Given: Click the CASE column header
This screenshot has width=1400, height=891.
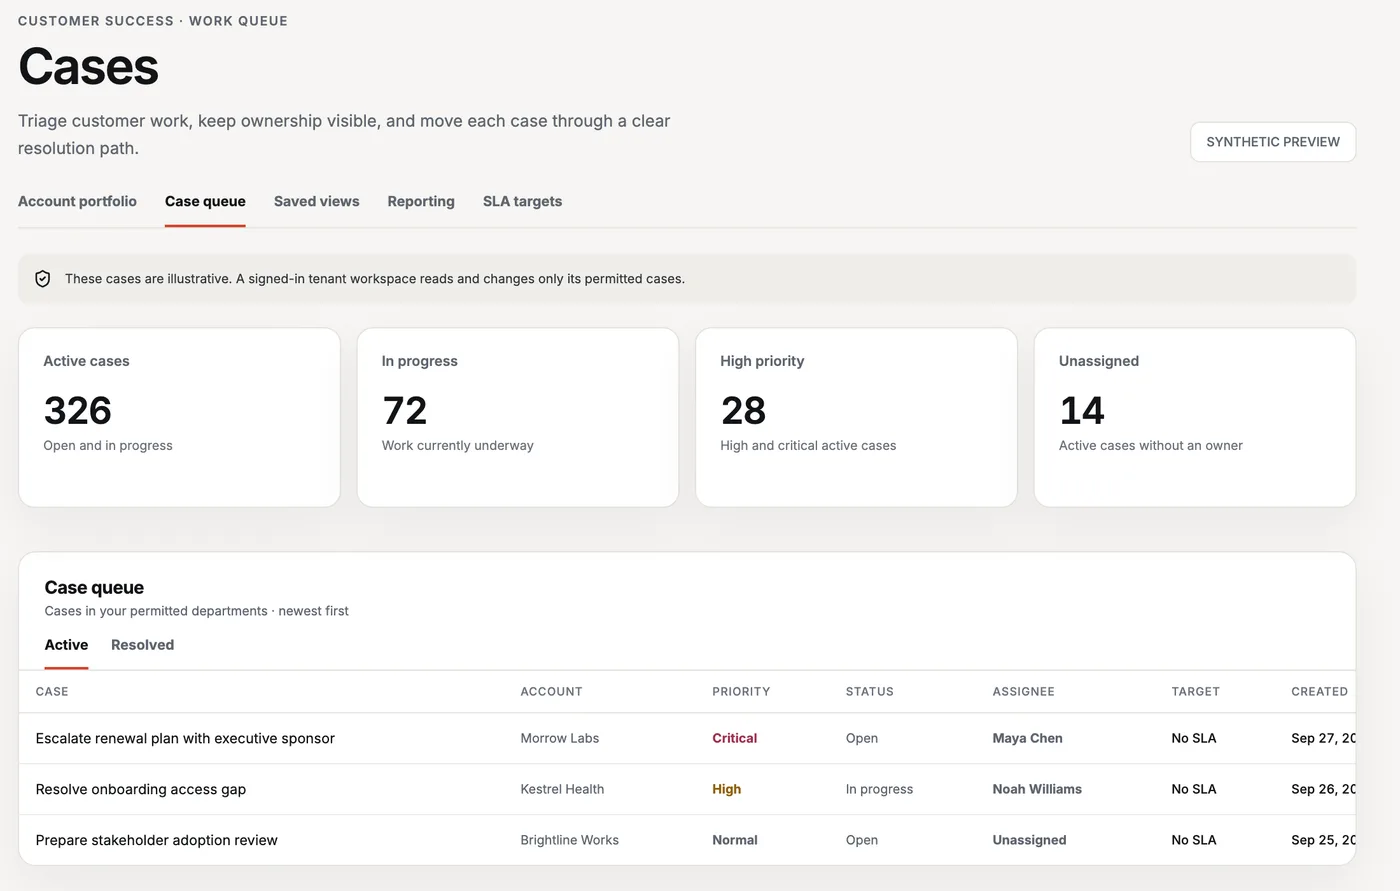Looking at the screenshot, I should [52, 692].
